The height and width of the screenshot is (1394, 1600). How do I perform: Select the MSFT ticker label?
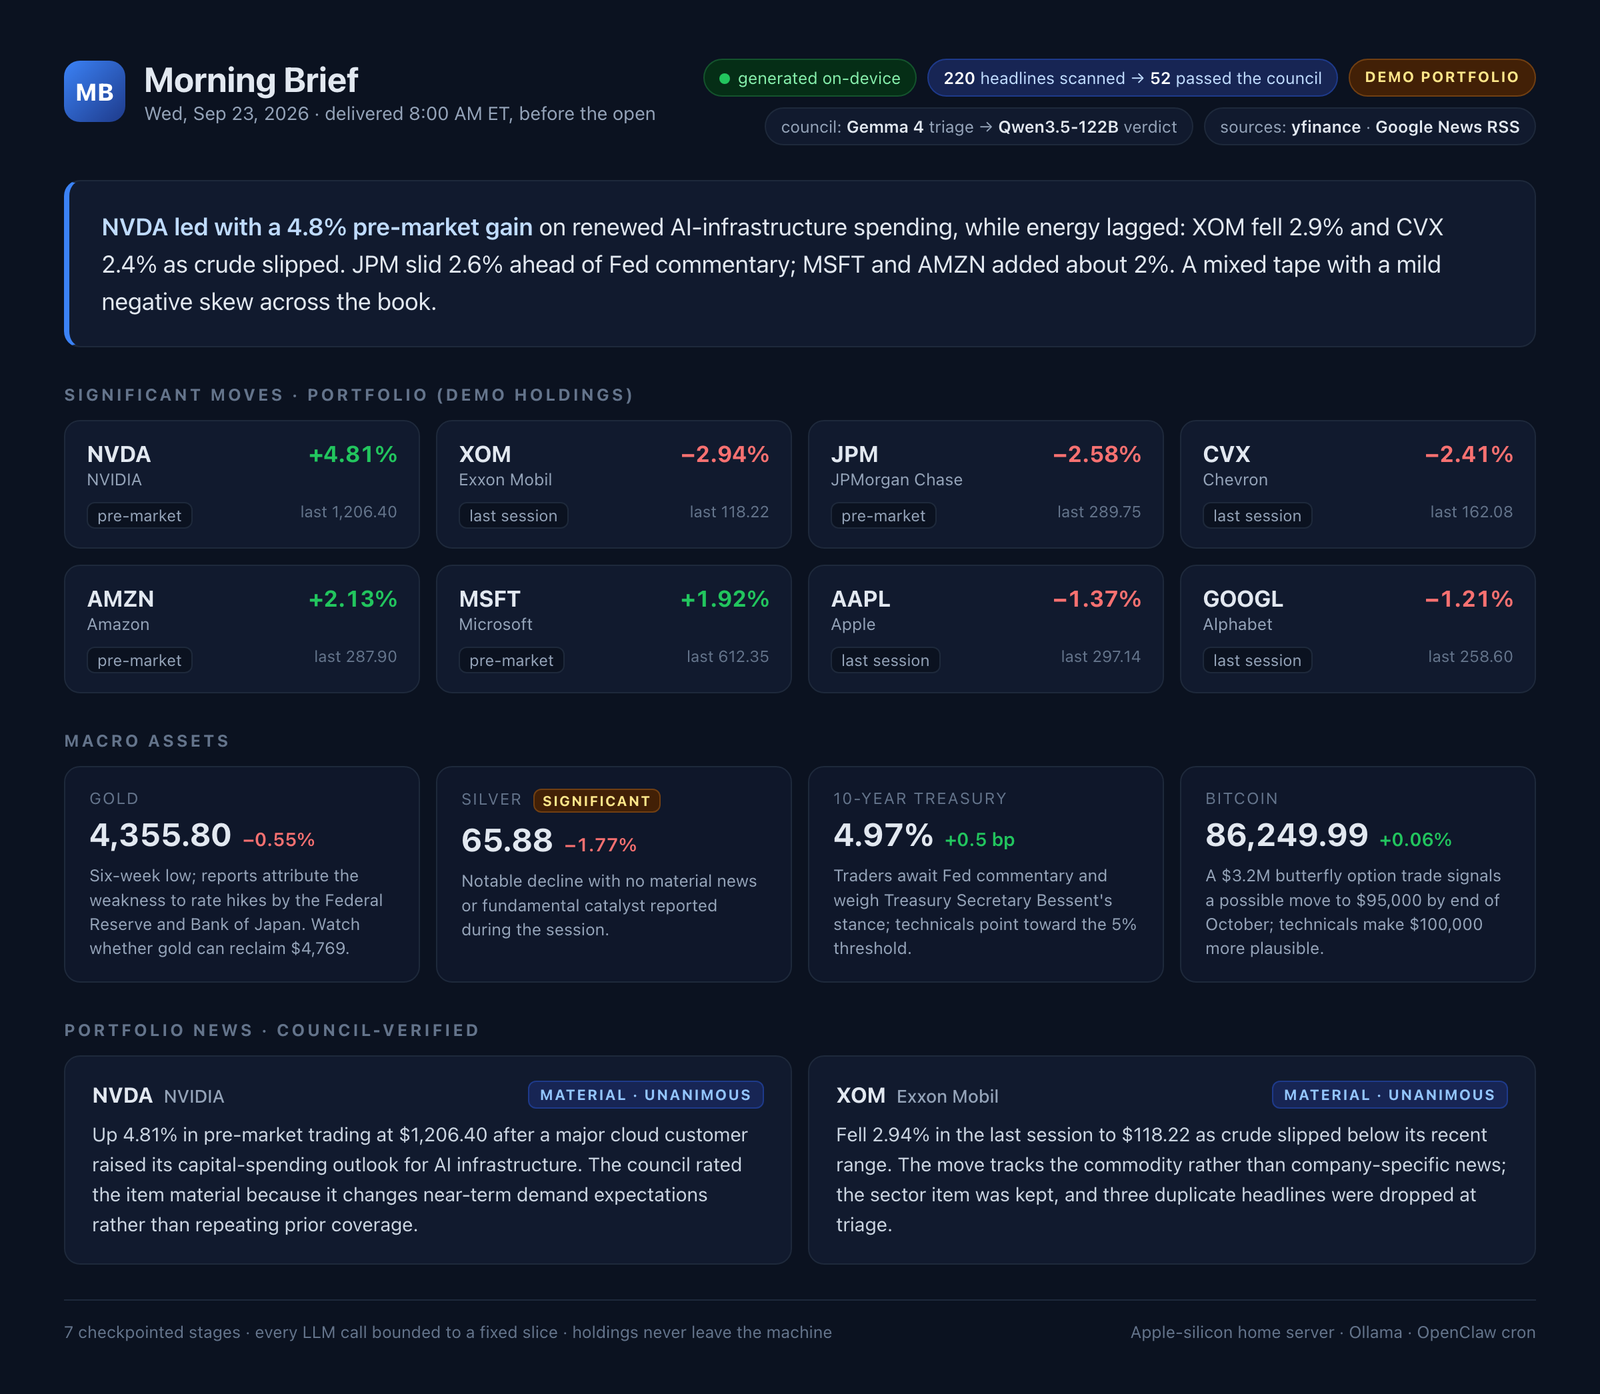pos(490,599)
